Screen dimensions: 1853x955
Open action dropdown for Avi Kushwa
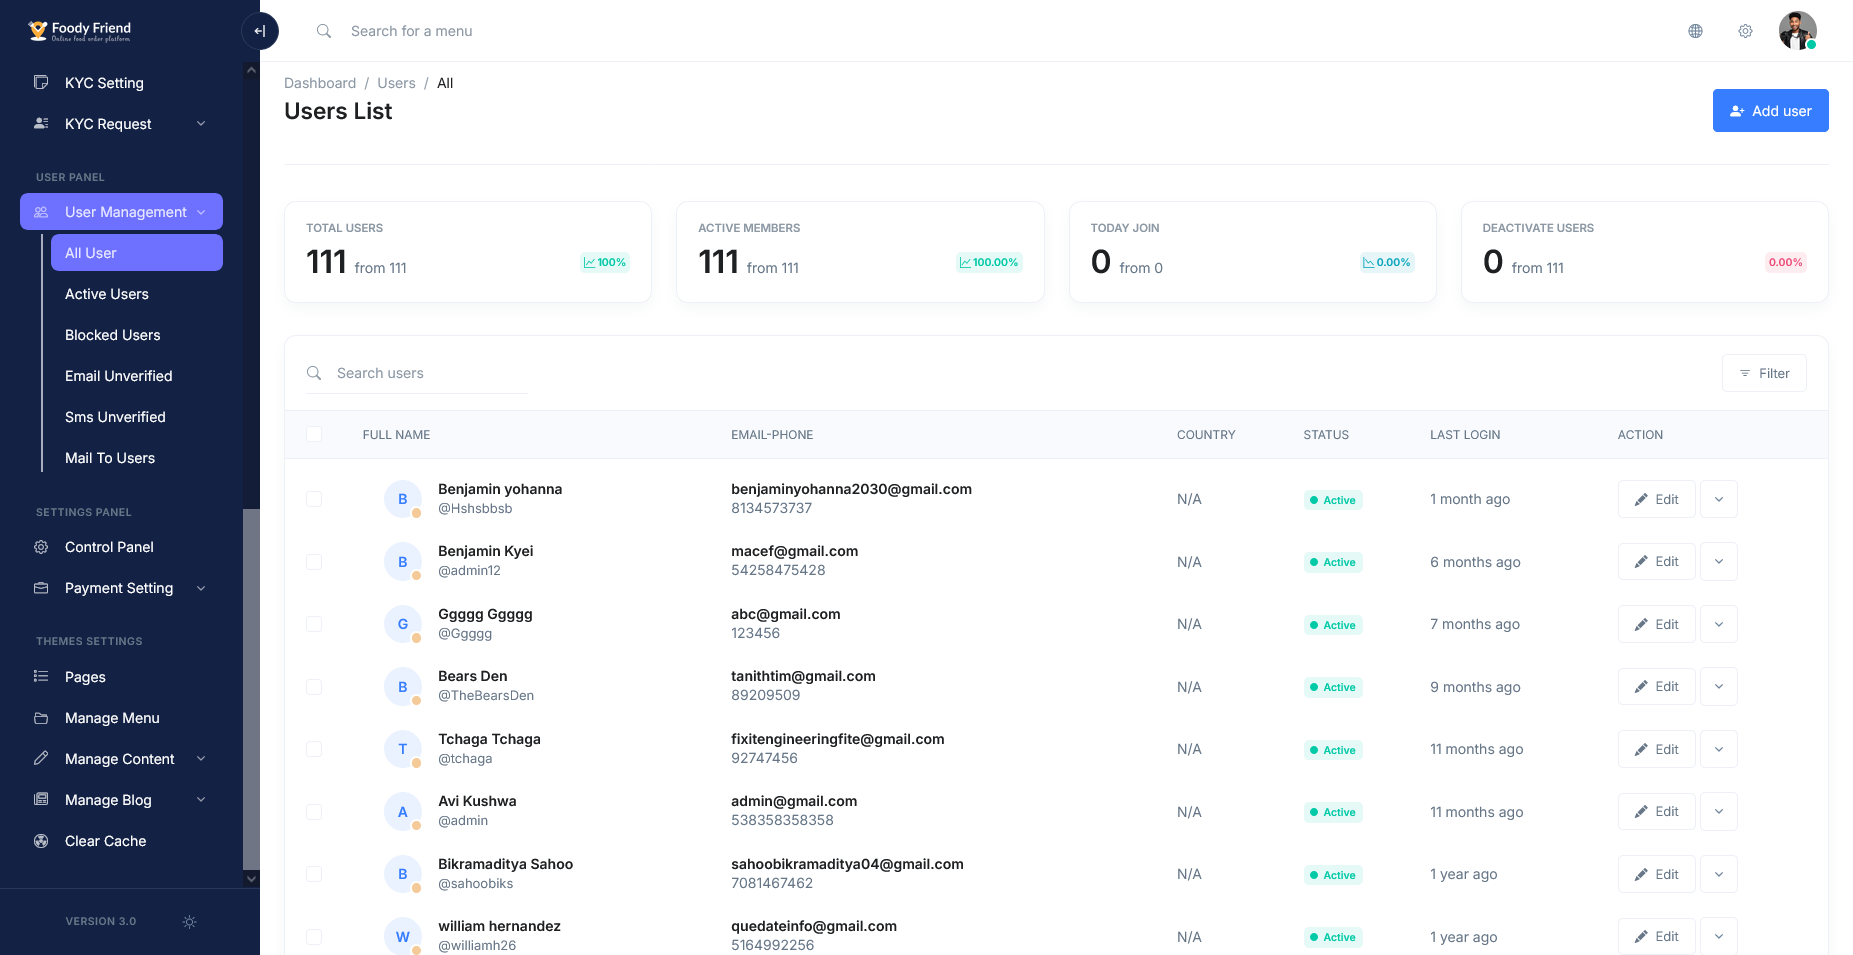click(x=1719, y=812)
